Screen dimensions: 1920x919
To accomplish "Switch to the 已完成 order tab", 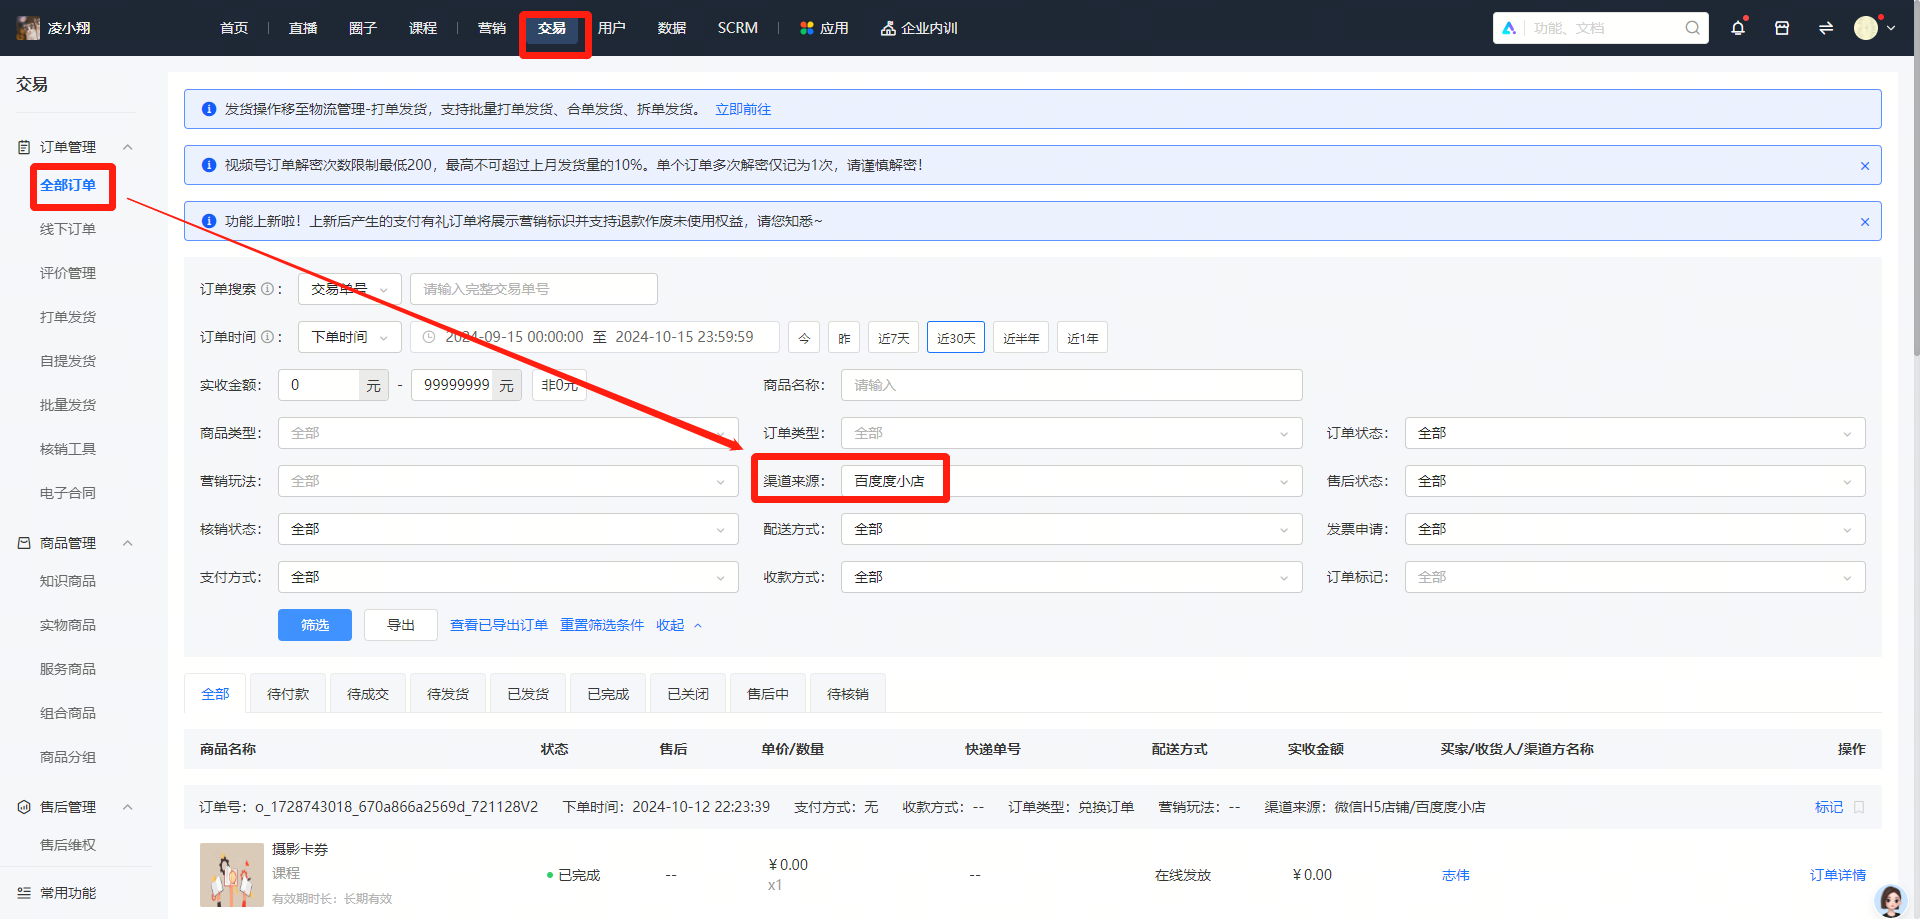I will [608, 694].
